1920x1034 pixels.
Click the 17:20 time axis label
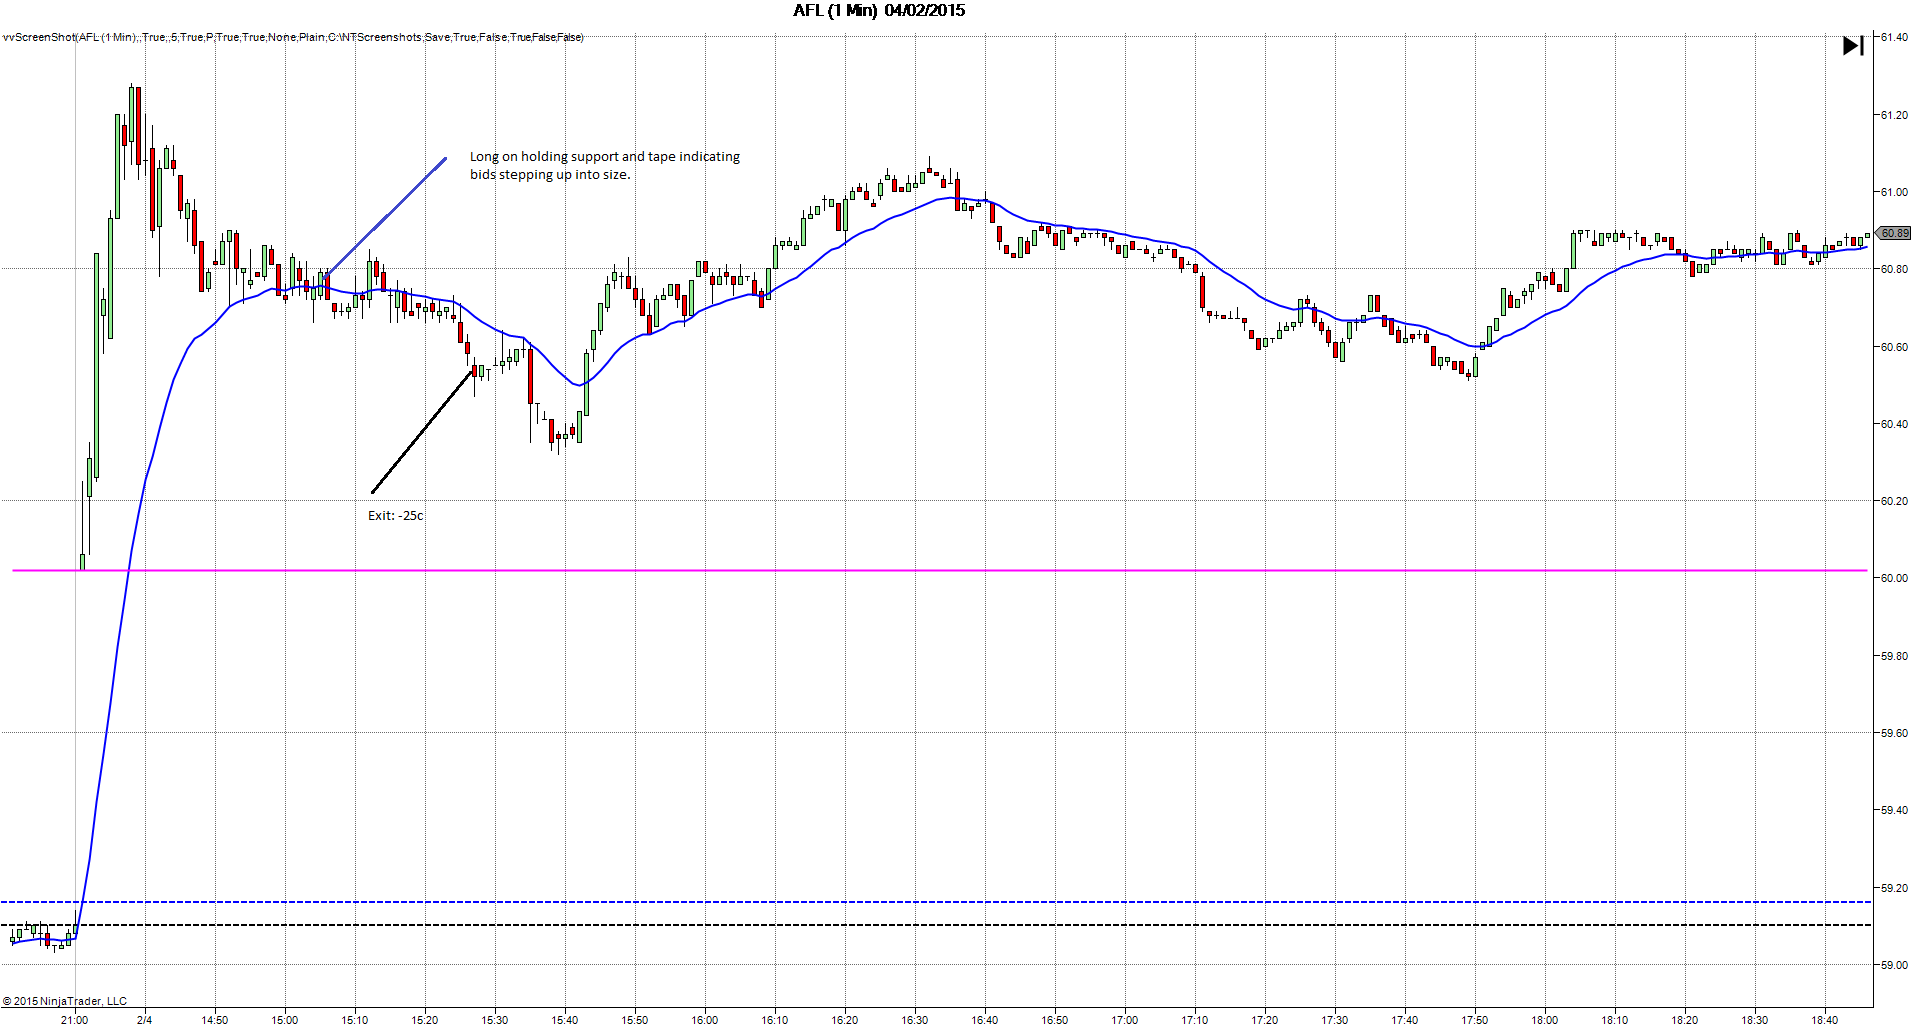tap(1265, 1020)
